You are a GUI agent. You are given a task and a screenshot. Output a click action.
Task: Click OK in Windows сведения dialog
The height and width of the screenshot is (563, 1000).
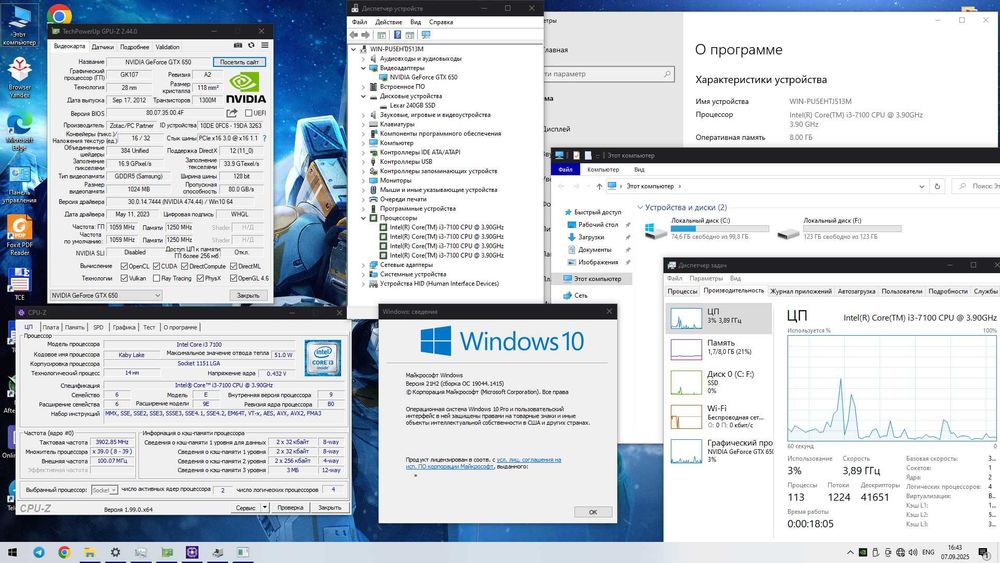pyautogui.click(x=592, y=512)
